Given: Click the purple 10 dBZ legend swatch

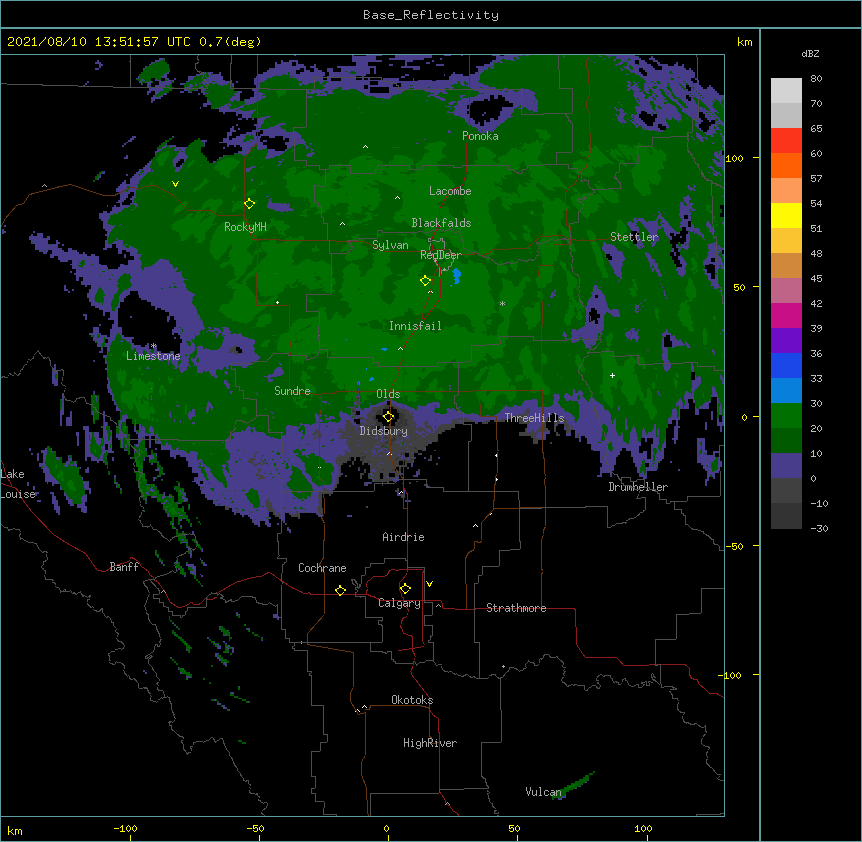Looking at the screenshot, I should (786, 466).
